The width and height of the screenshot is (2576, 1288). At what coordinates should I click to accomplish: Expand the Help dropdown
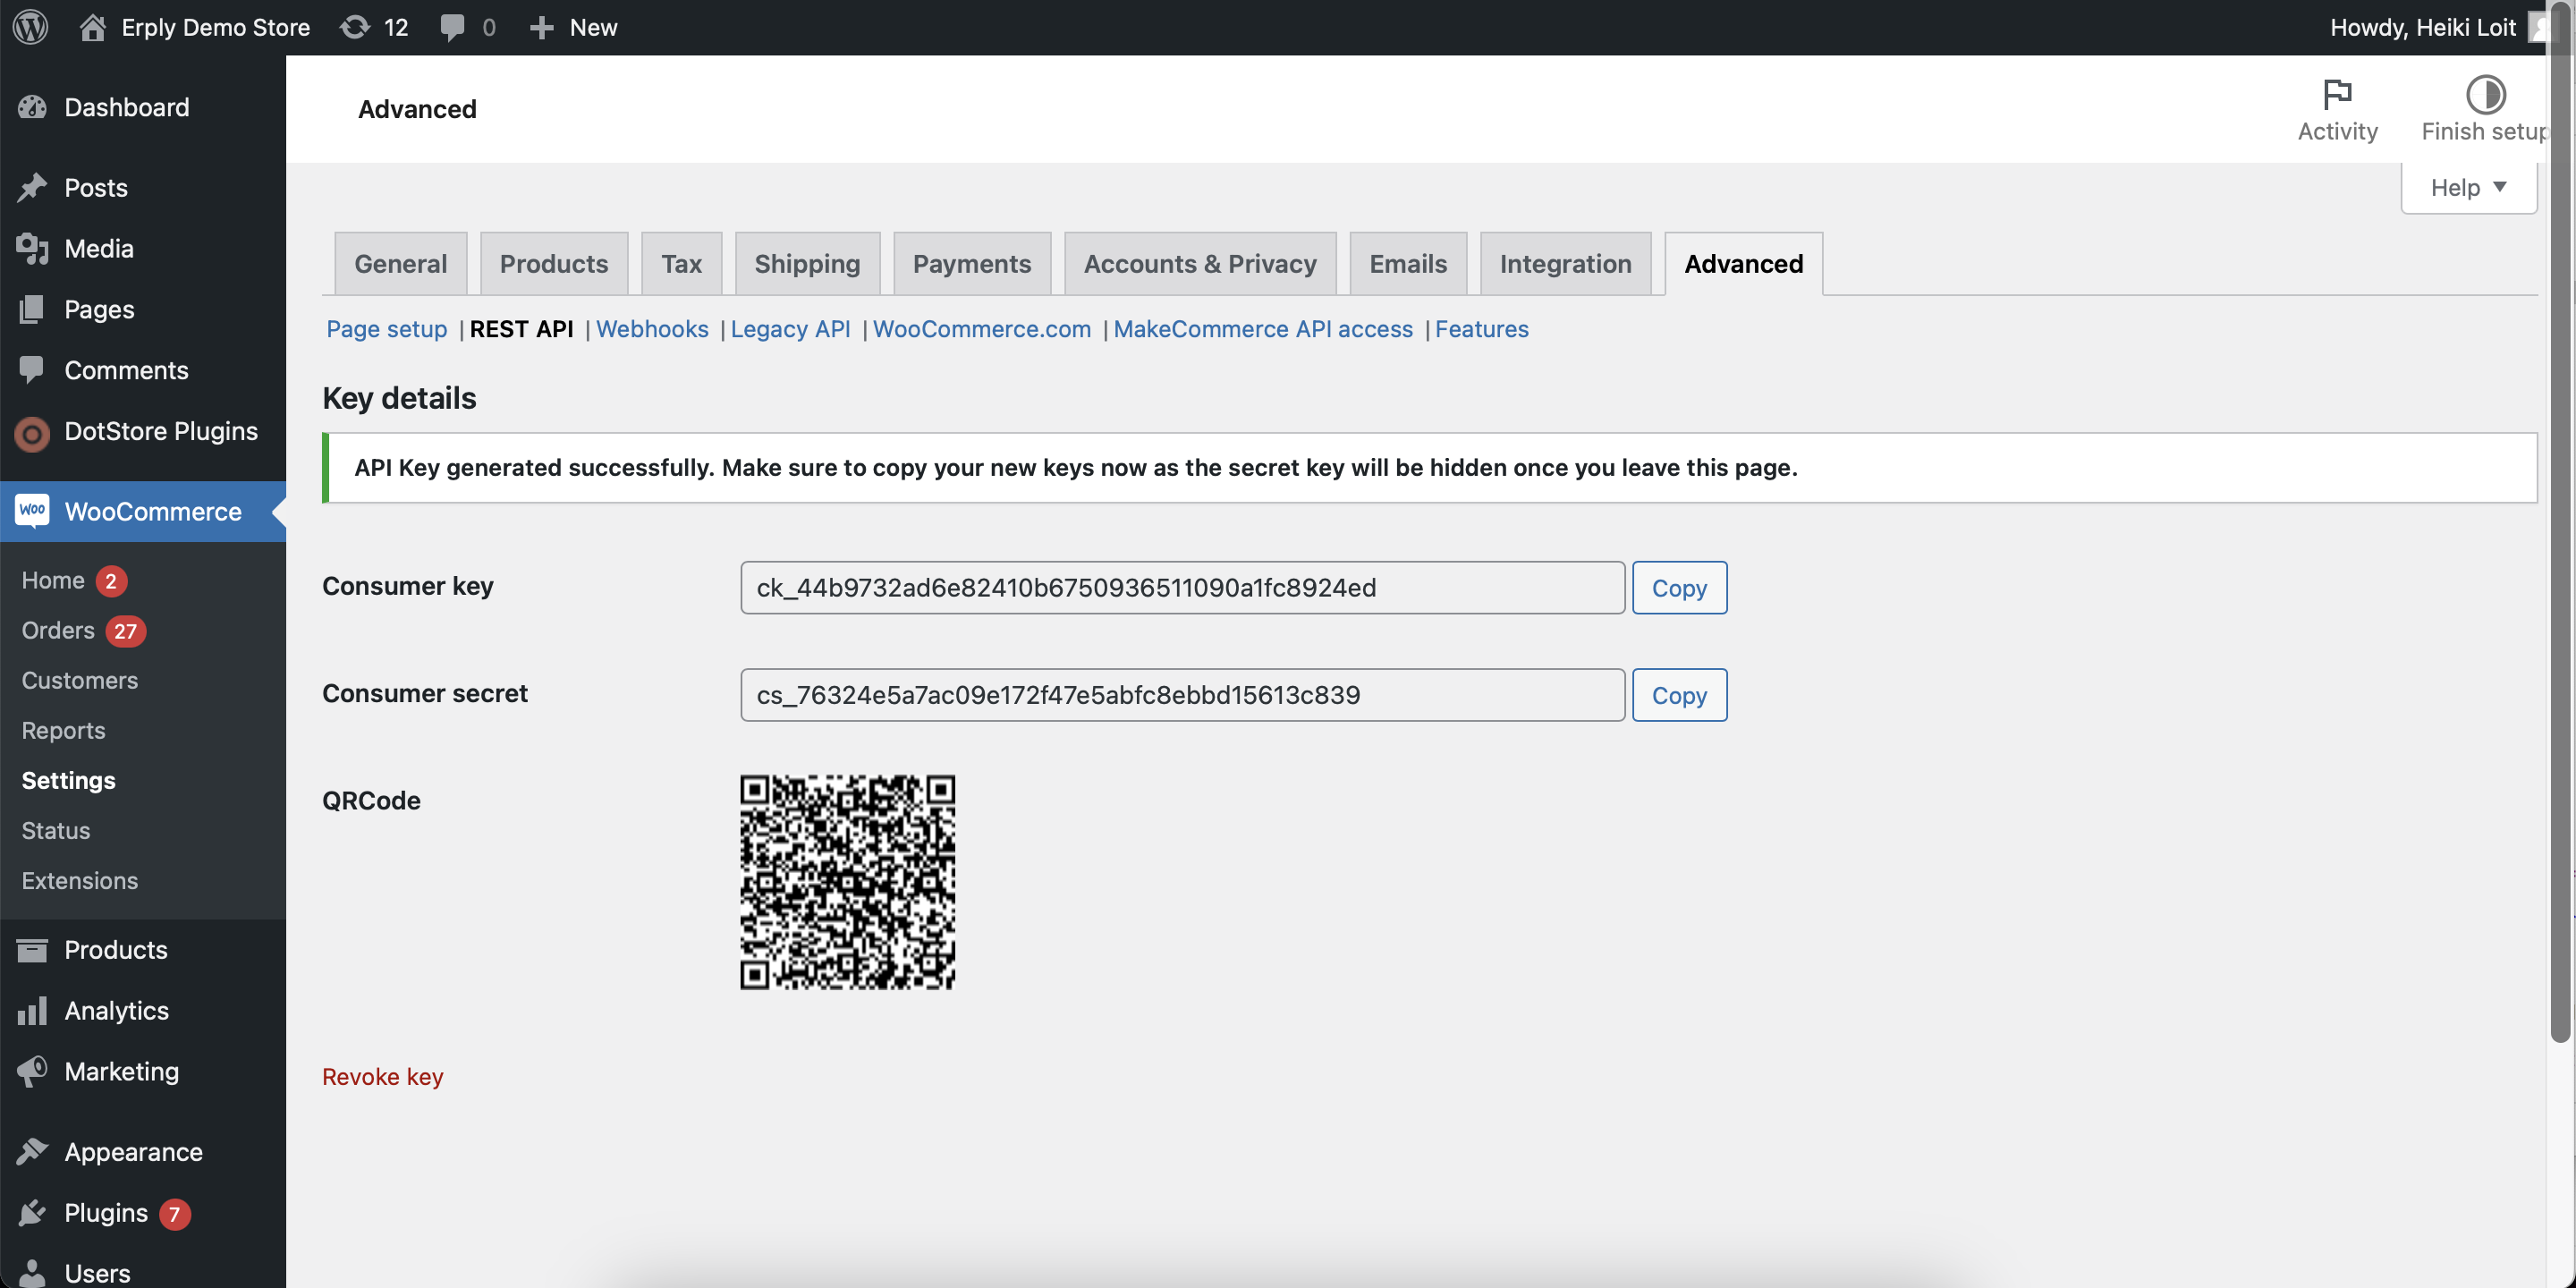coord(2468,187)
